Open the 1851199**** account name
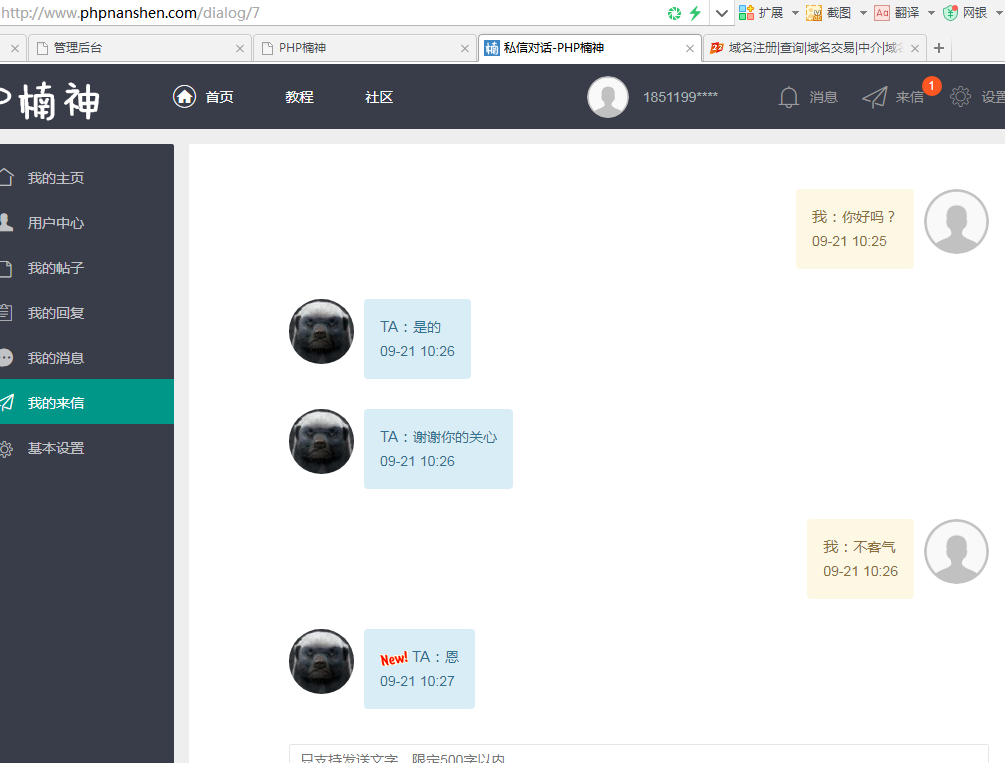The height and width of the screenshot is (763, 1005). (x=680, y=97)
